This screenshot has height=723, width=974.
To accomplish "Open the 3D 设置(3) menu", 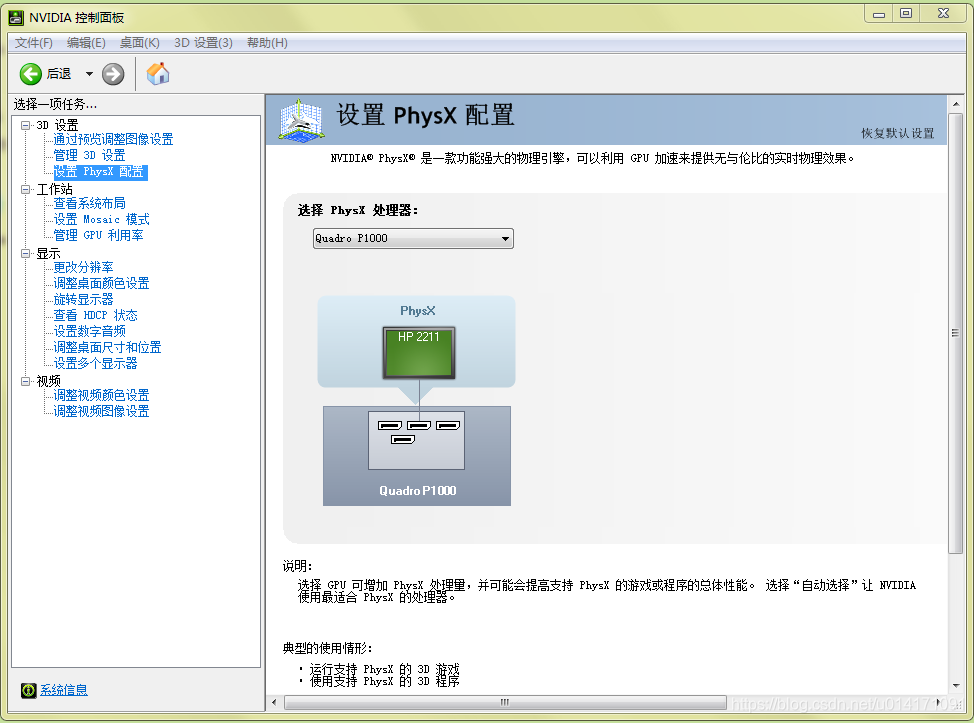I will coord(203,43).
